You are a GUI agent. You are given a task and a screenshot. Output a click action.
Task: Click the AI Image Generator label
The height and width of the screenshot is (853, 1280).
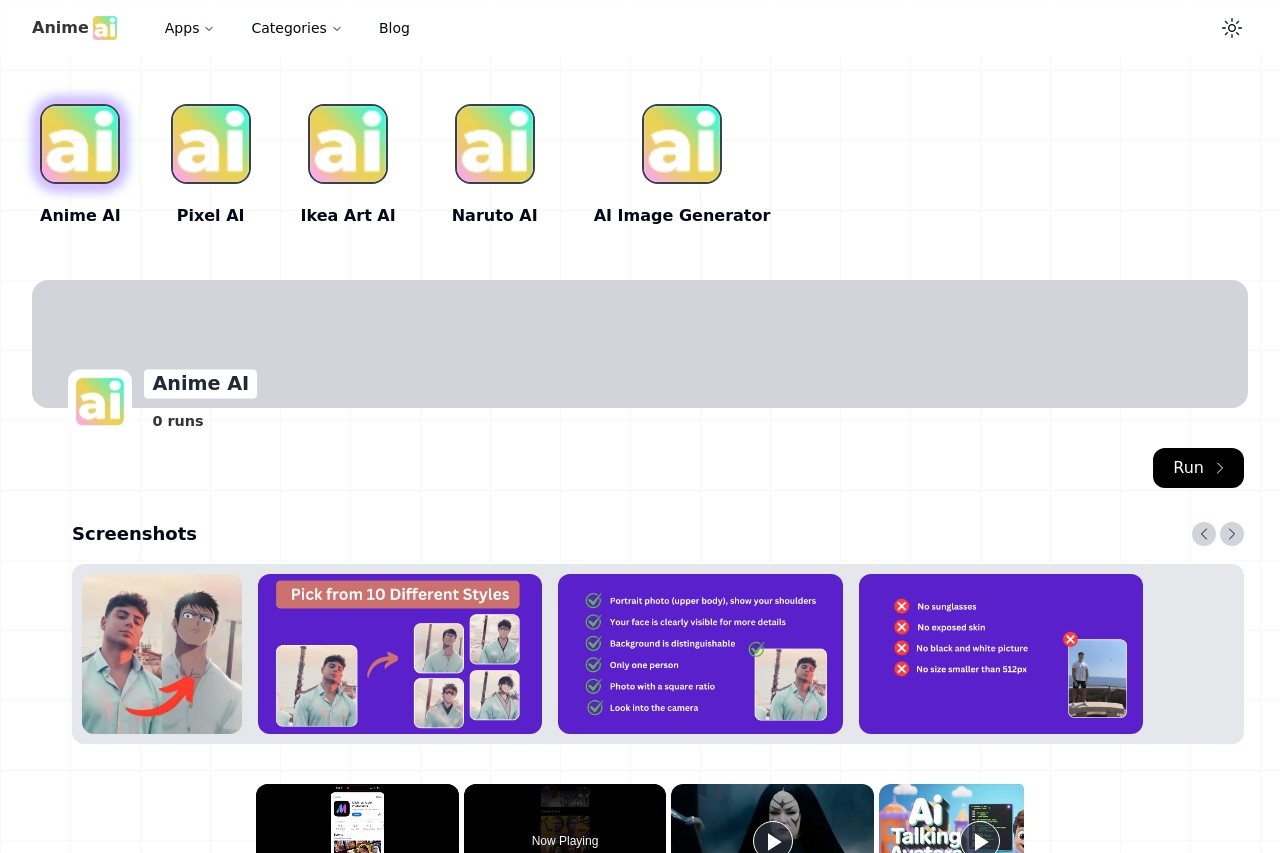[x=682, y=215]
